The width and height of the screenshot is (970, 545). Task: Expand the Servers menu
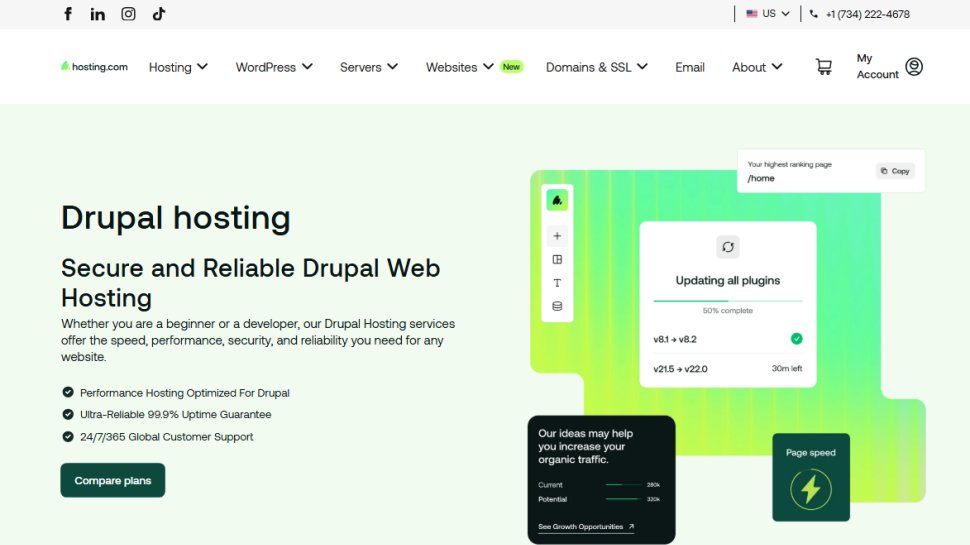tap(369, 67)
